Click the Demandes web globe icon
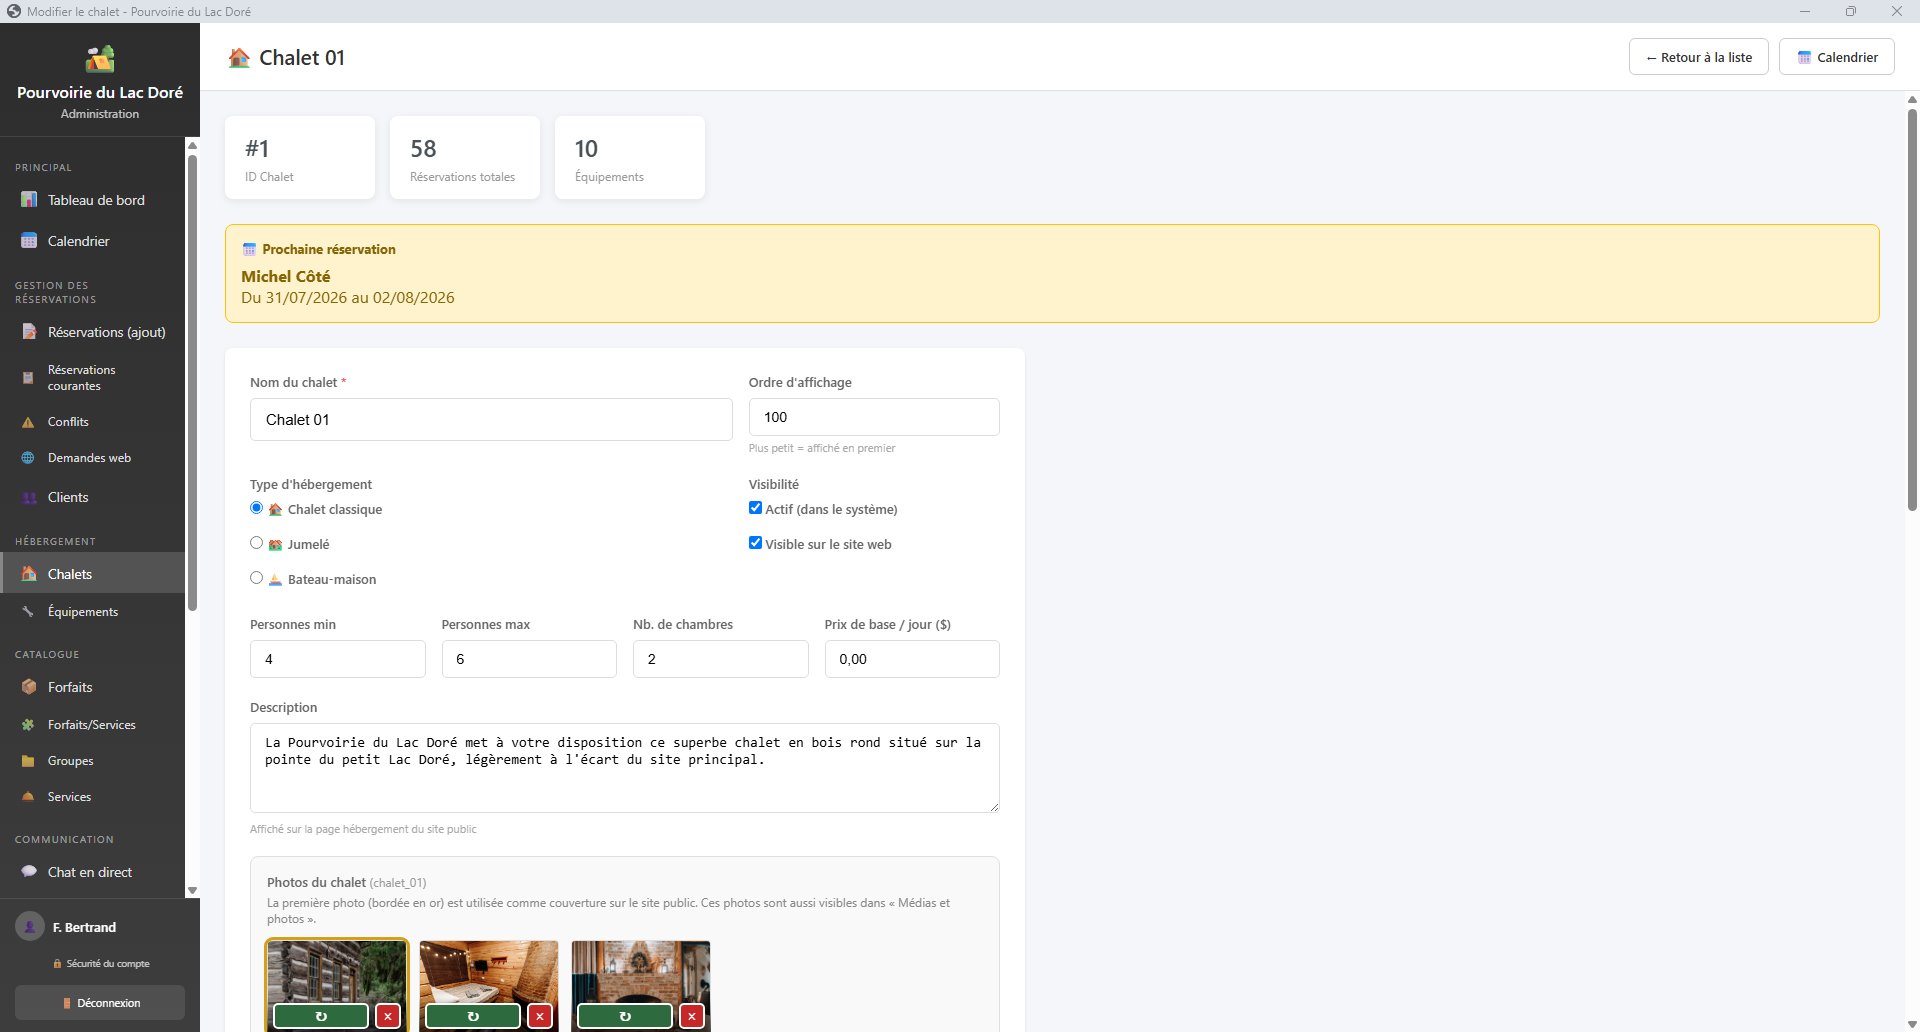This screenshot has width=1920, height=1032. click(28, 458)
